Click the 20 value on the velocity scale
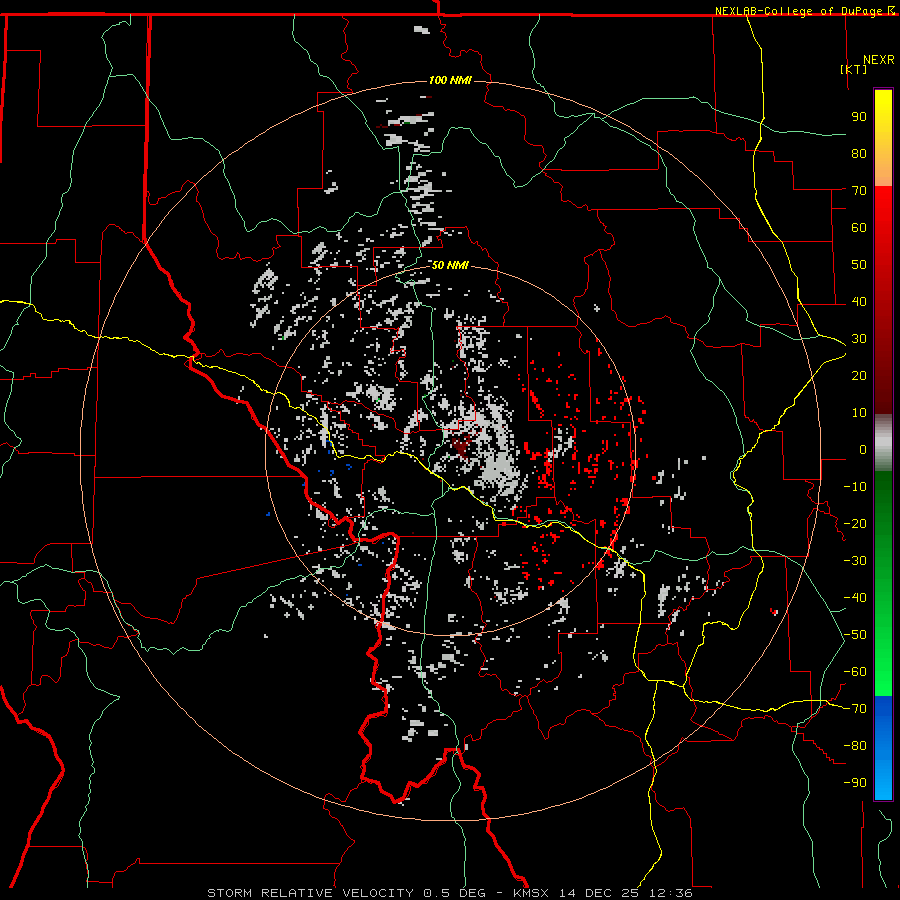 [x=859, y=375]
